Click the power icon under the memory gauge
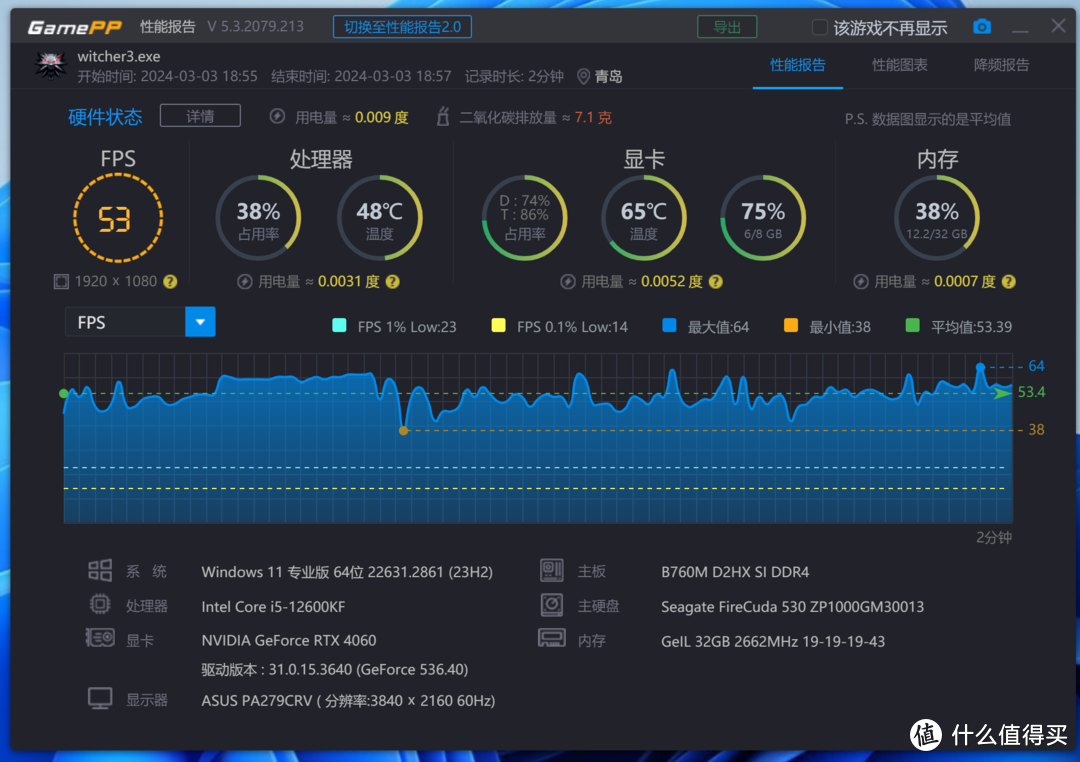1080x762 pixels. click(860, 282)
